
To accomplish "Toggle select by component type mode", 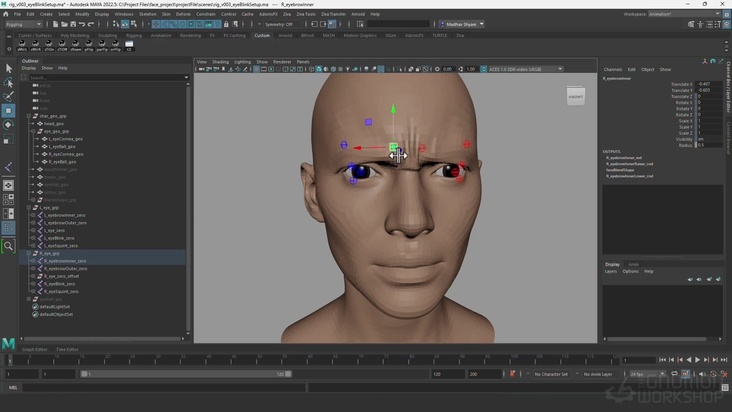I will pos(134,24).
